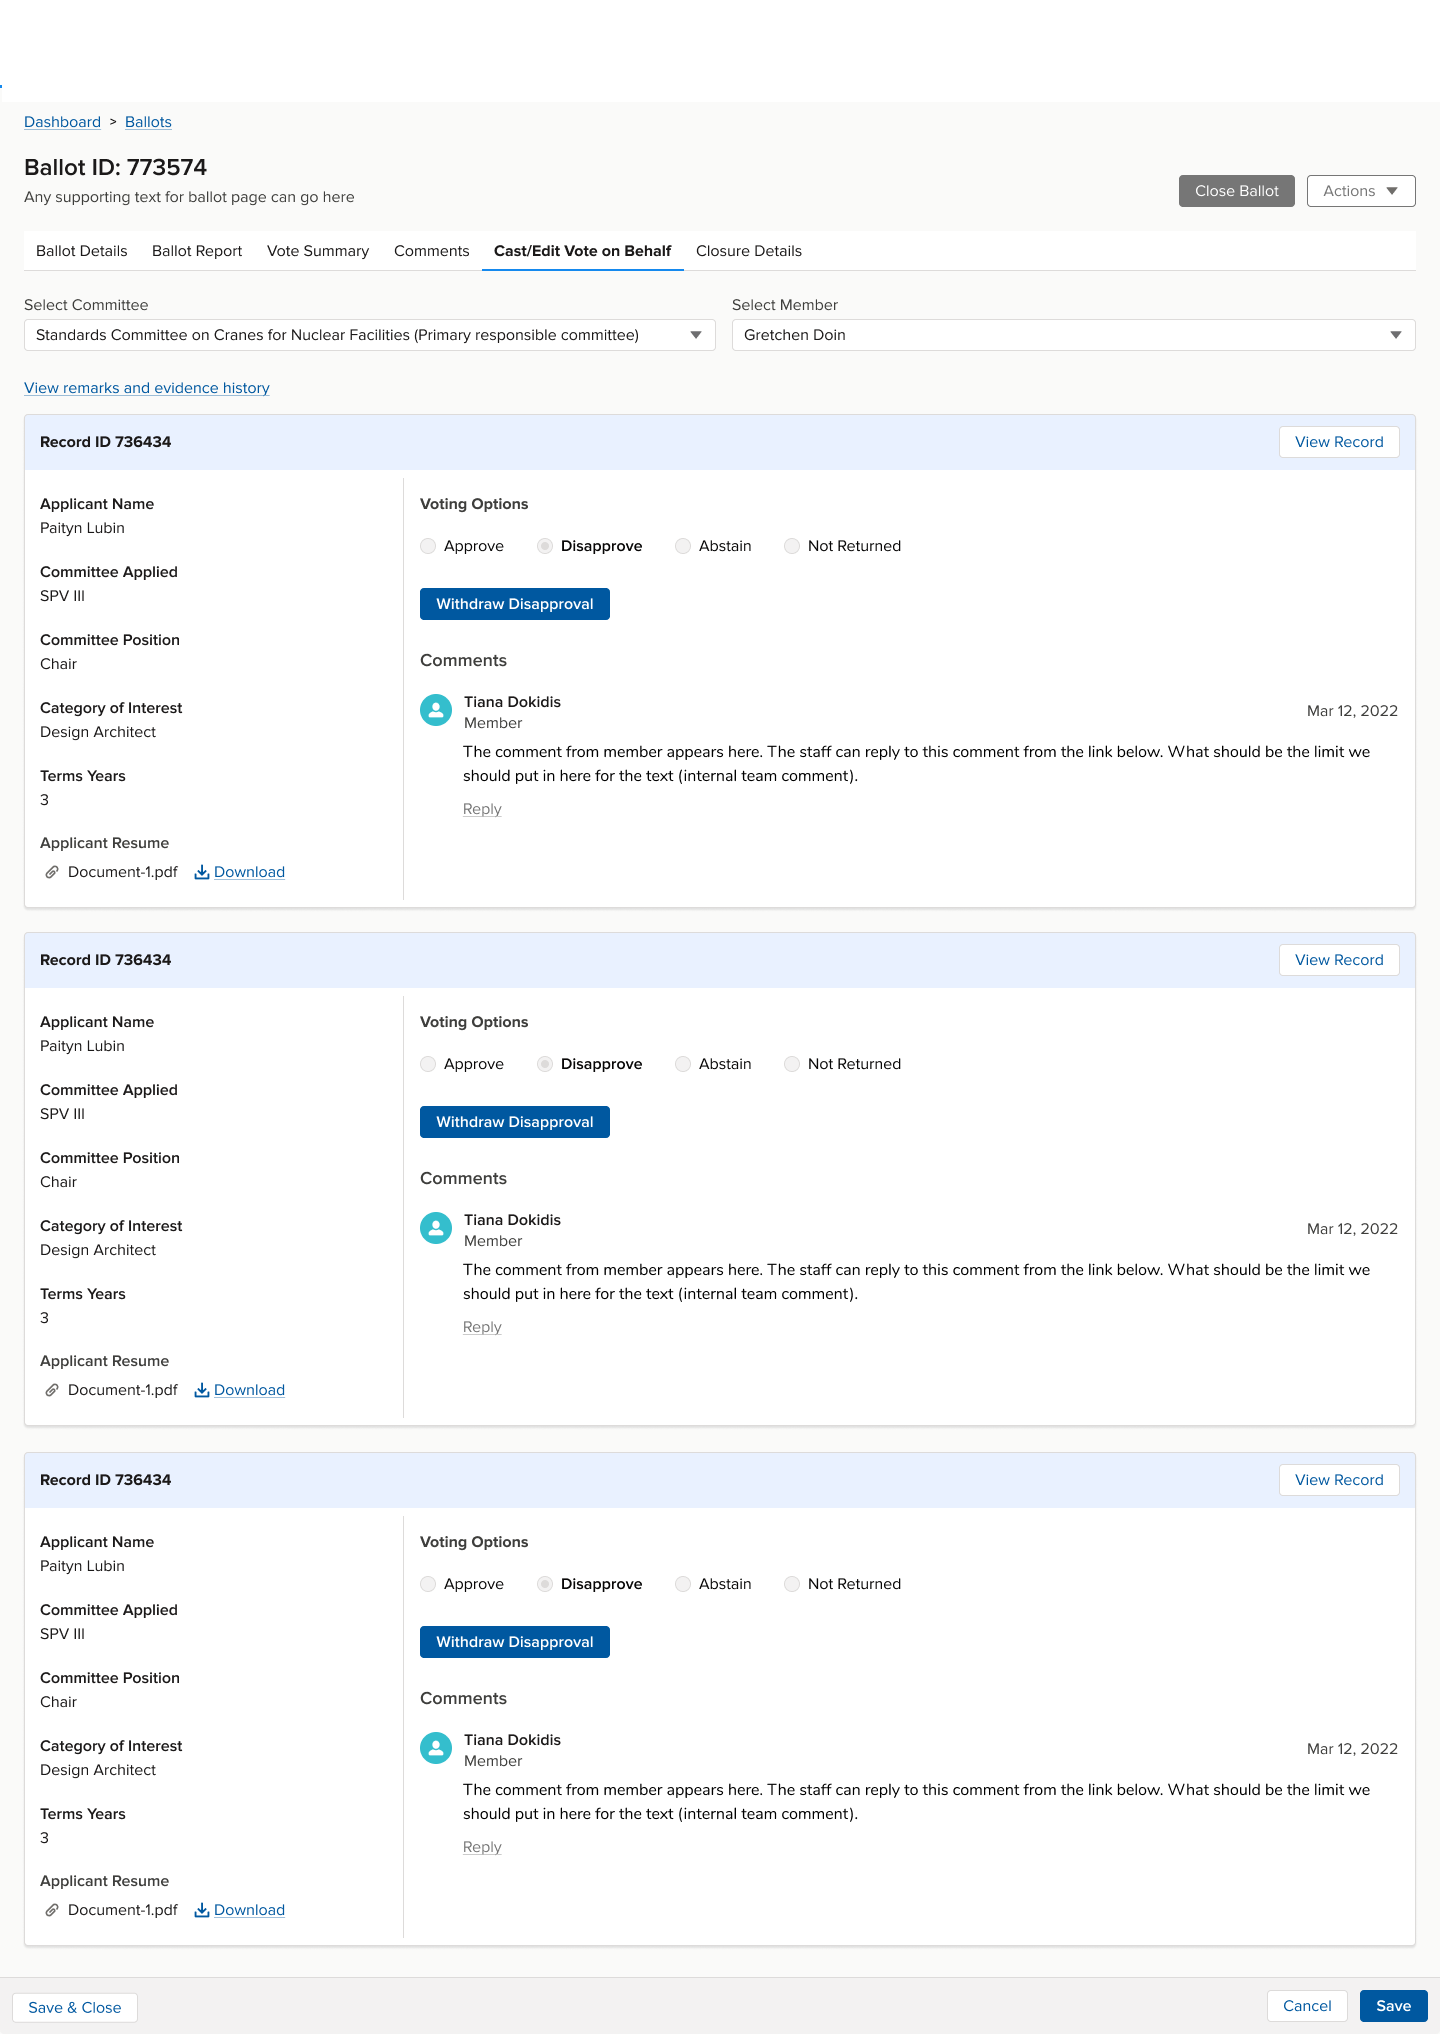1440x2034 pixels.
Task: Click Tiana Dokidis avatar in first record
Action: pos(436,710)
